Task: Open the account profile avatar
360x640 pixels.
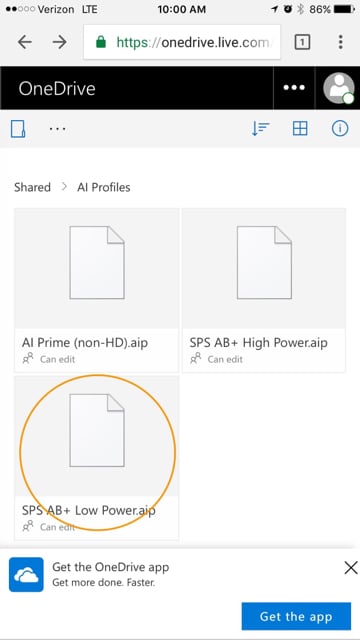Action: coord(338,88)
